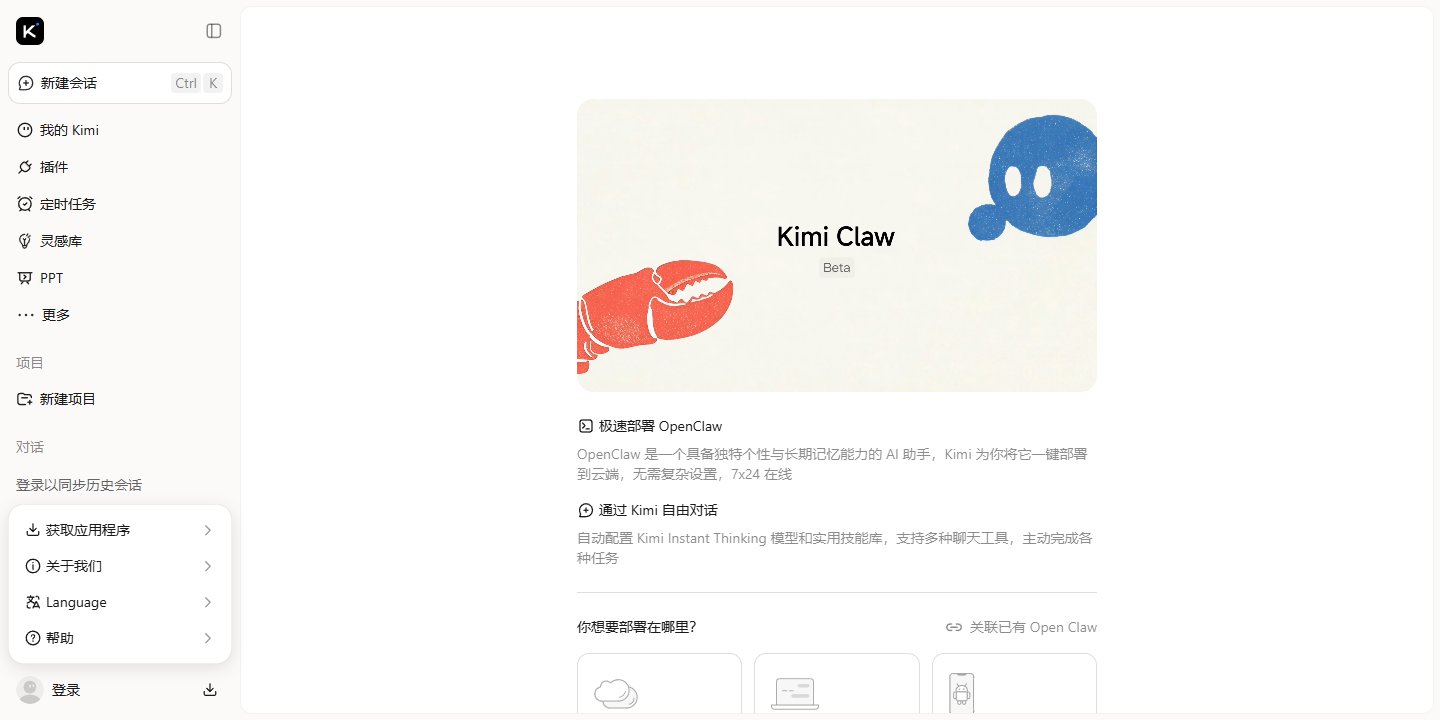Viewport: 1440px width, 720px height.
Task: Go to 定时任务 scheduled tasks
Action: pyautogui.click(x=120, y=204)
